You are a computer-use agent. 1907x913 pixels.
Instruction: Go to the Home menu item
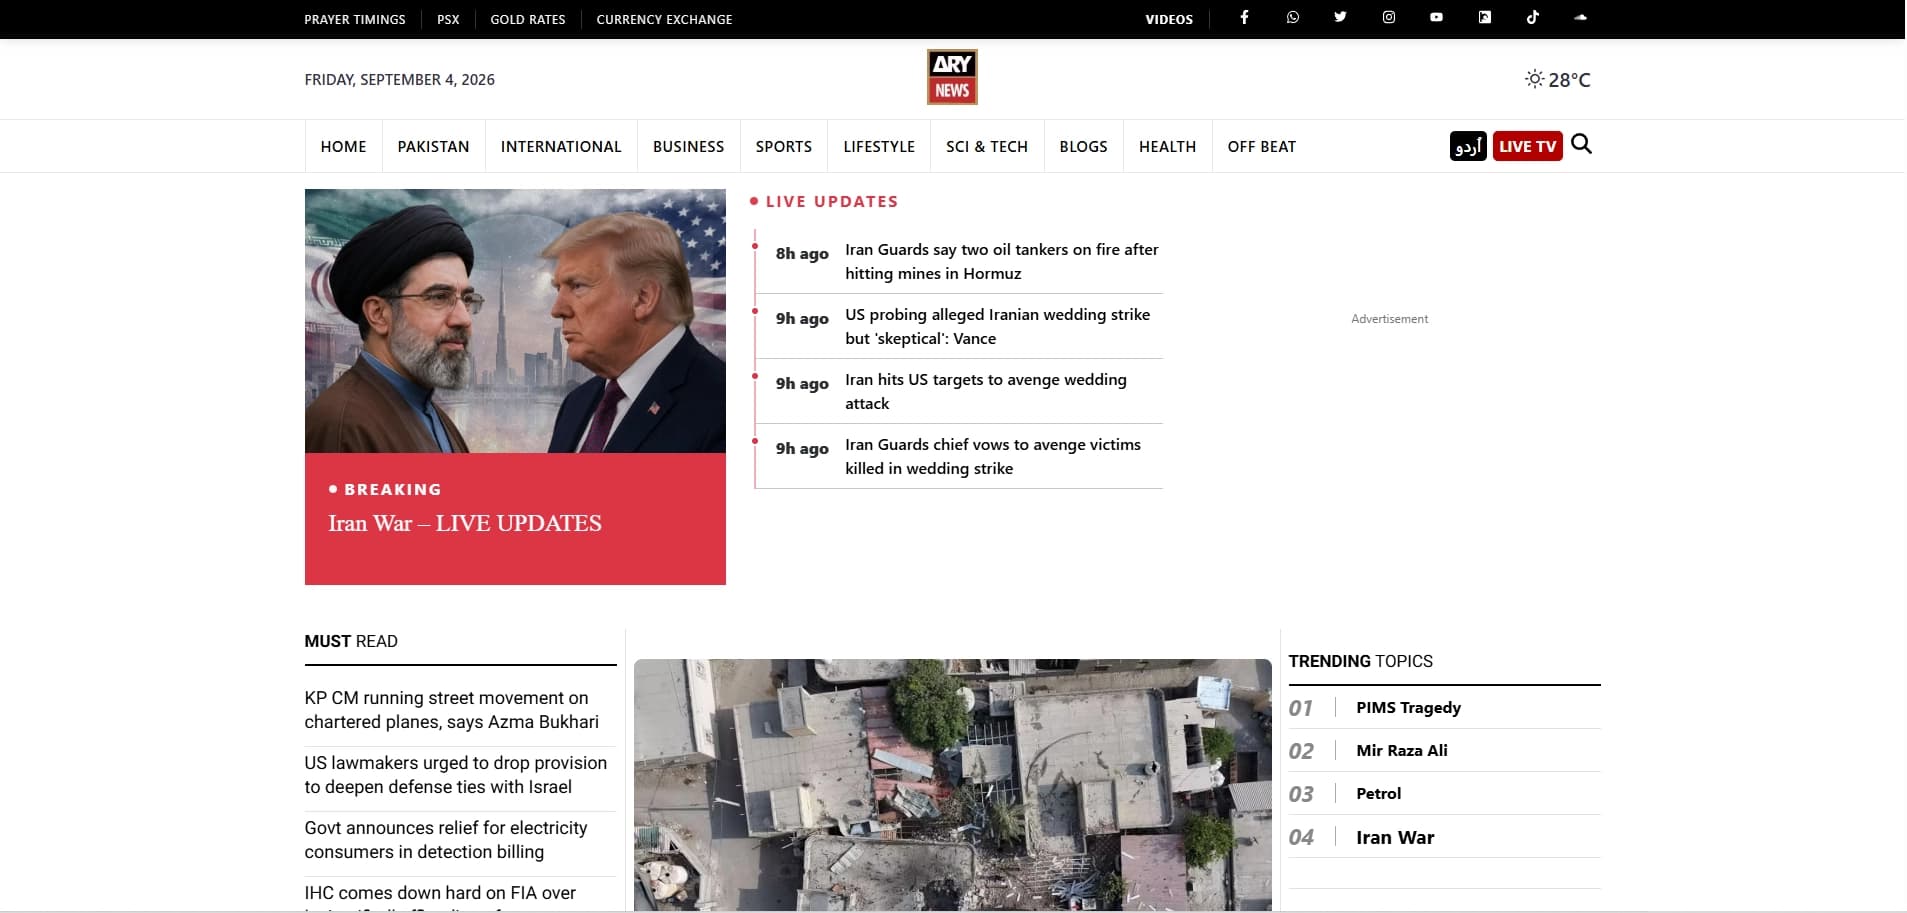coord(343,146)
